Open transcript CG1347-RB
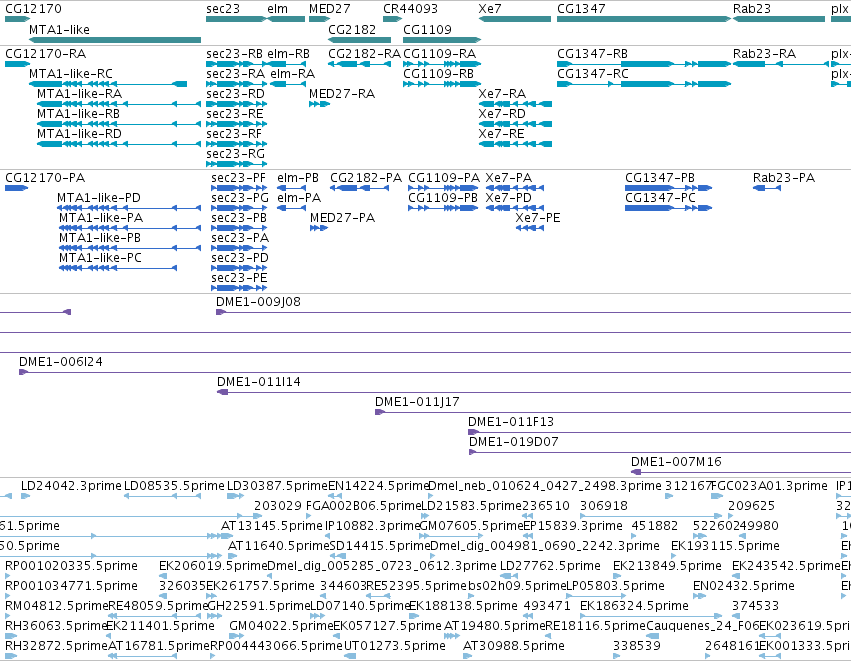The image size is (851, 661). 644,64
